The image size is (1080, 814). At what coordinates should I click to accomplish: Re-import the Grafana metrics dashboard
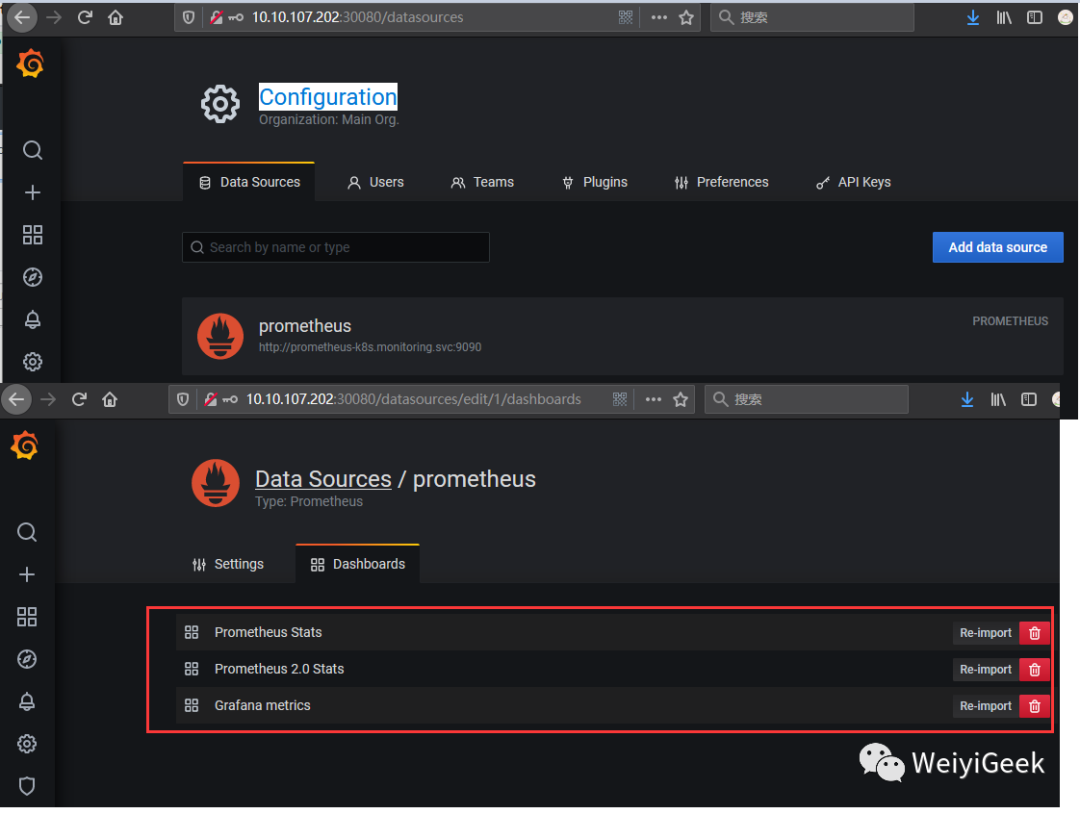(986, 706)
